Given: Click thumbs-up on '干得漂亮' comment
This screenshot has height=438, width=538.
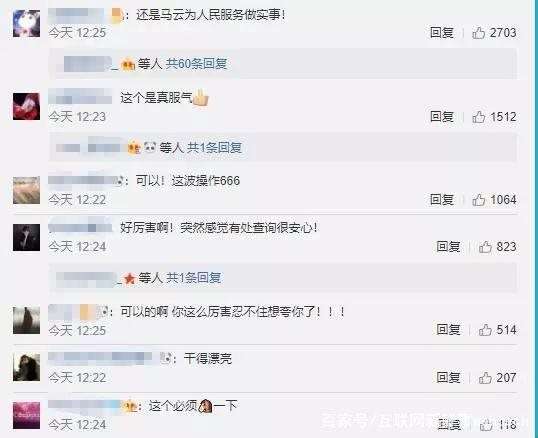Looking at the screenshot, I should pyautogui.click(x=485, y=378).
